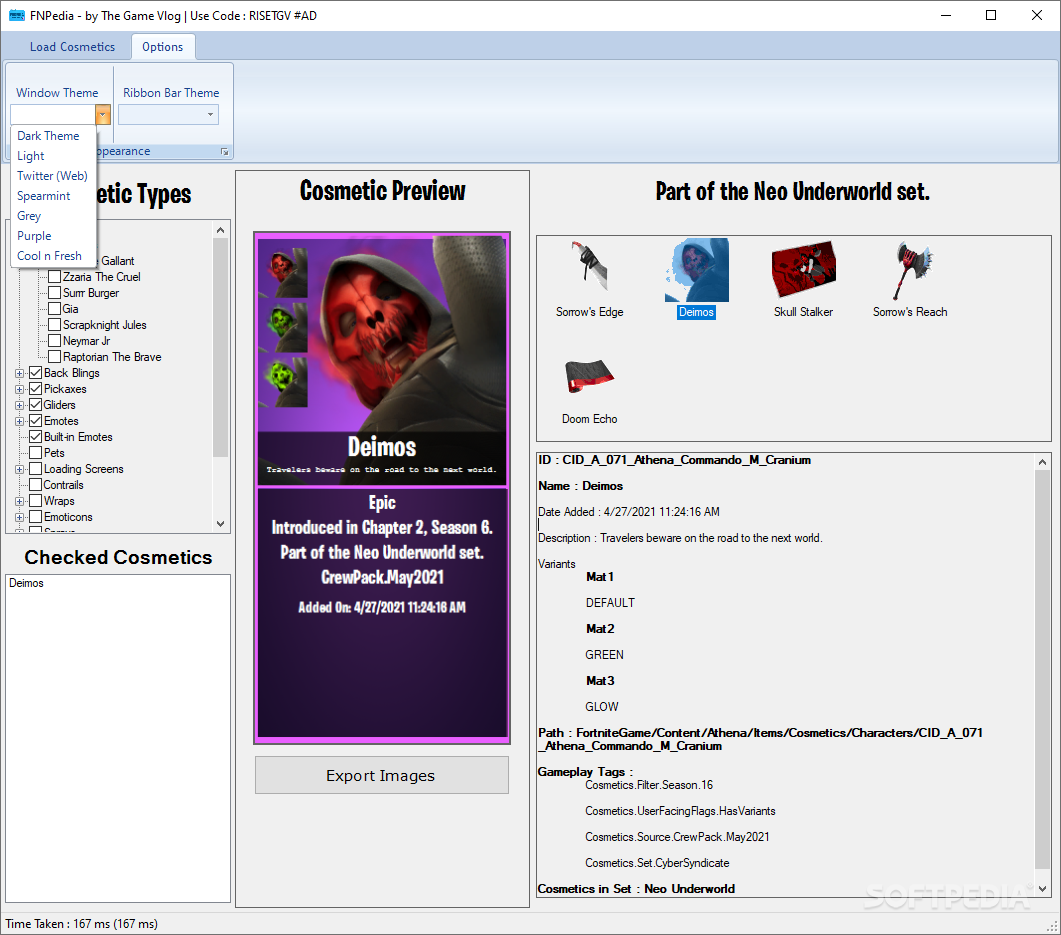Check the Raptorian The Brave checkbox
Image resolution: width=1061 pixels, height=935 pixels.
point(55,357)
